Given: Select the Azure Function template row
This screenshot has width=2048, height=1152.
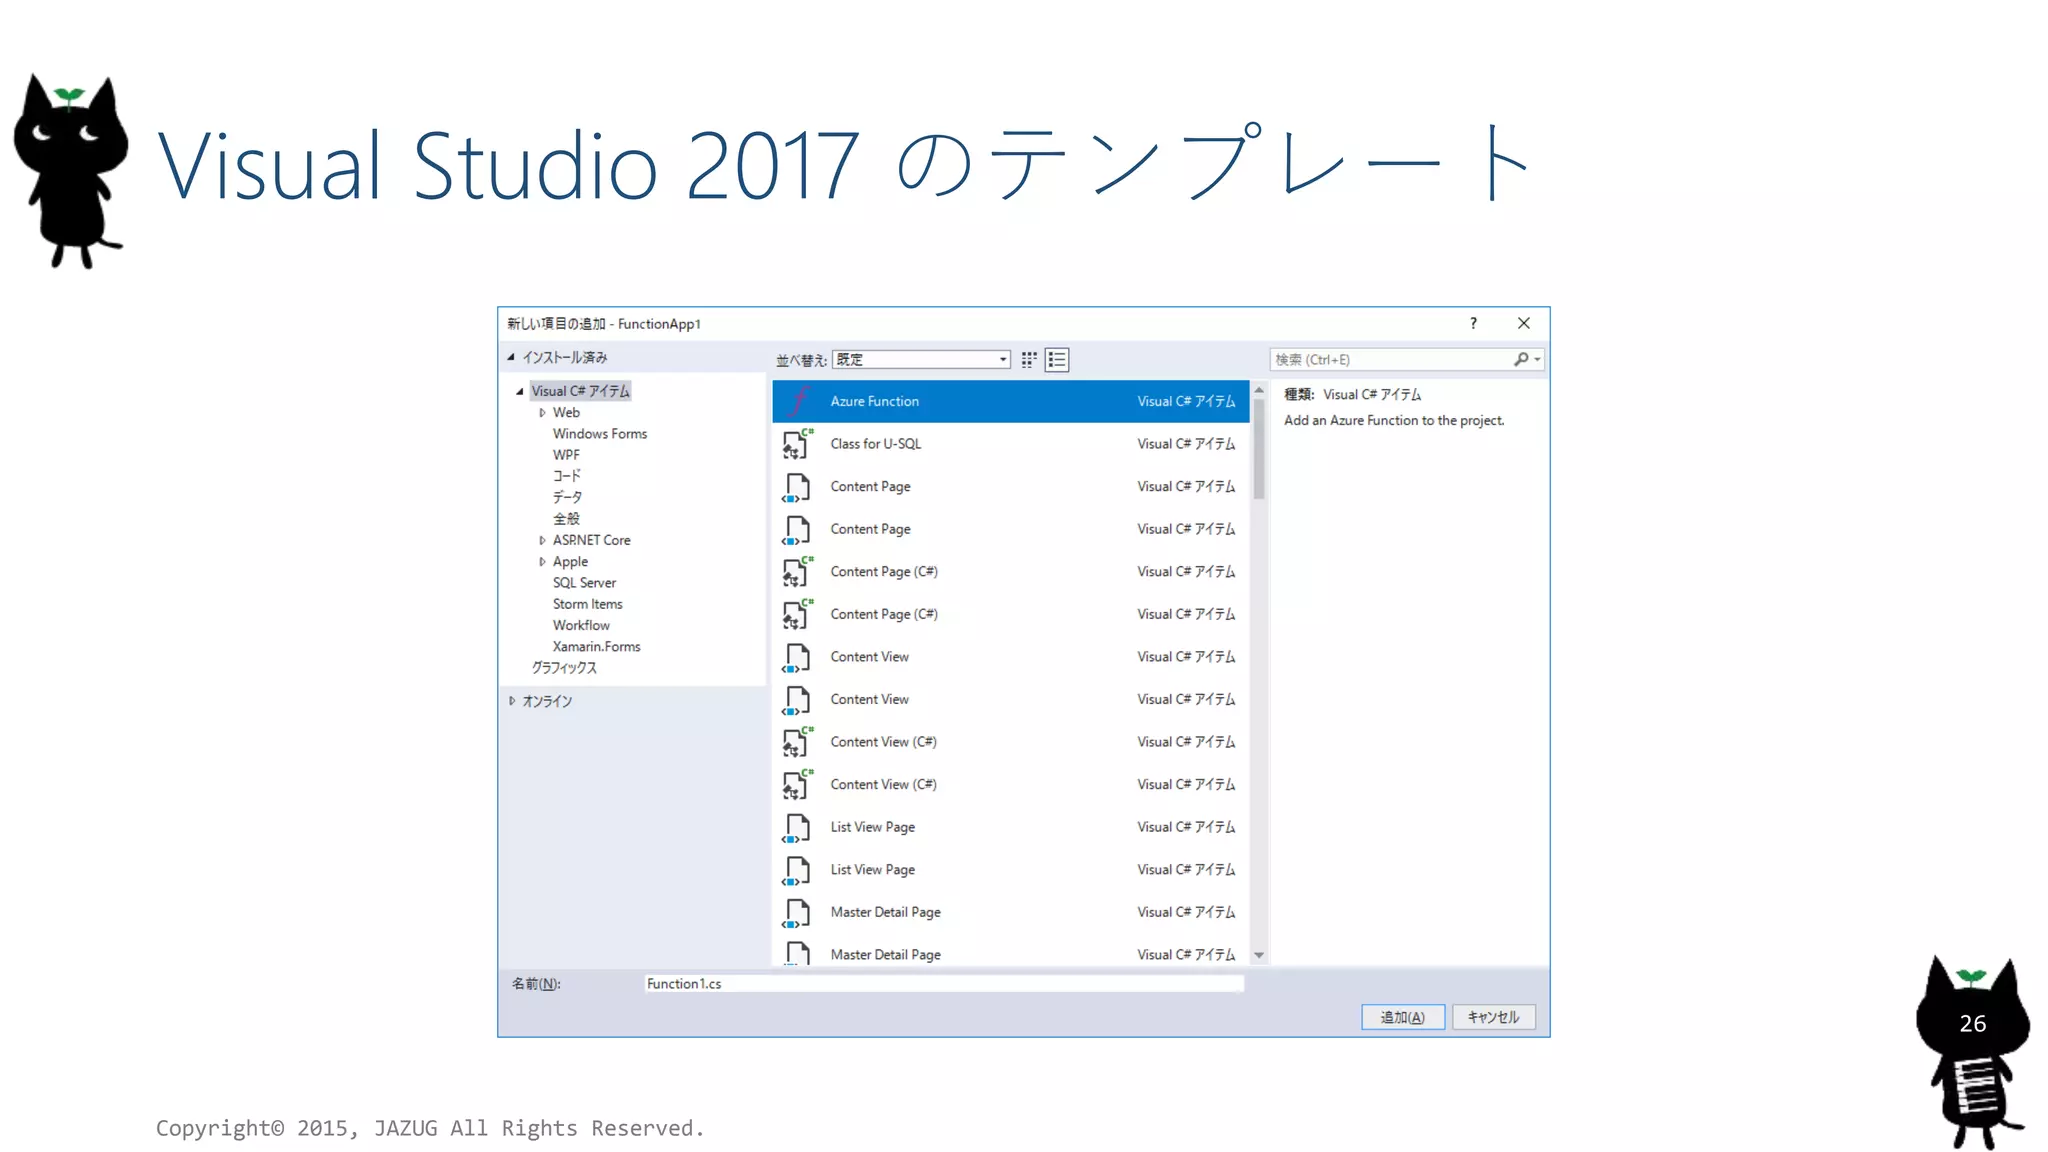Looking at the screenshot, I should [1010, 401].
